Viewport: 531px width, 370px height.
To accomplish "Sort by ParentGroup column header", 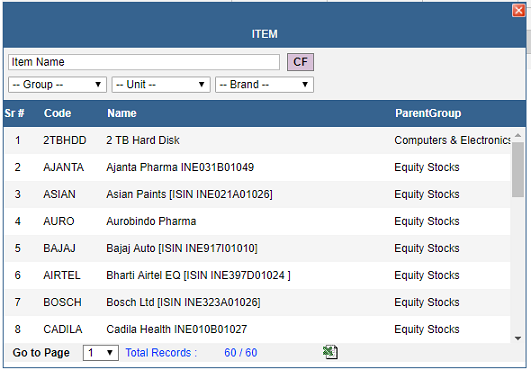I will click(428, 113).
